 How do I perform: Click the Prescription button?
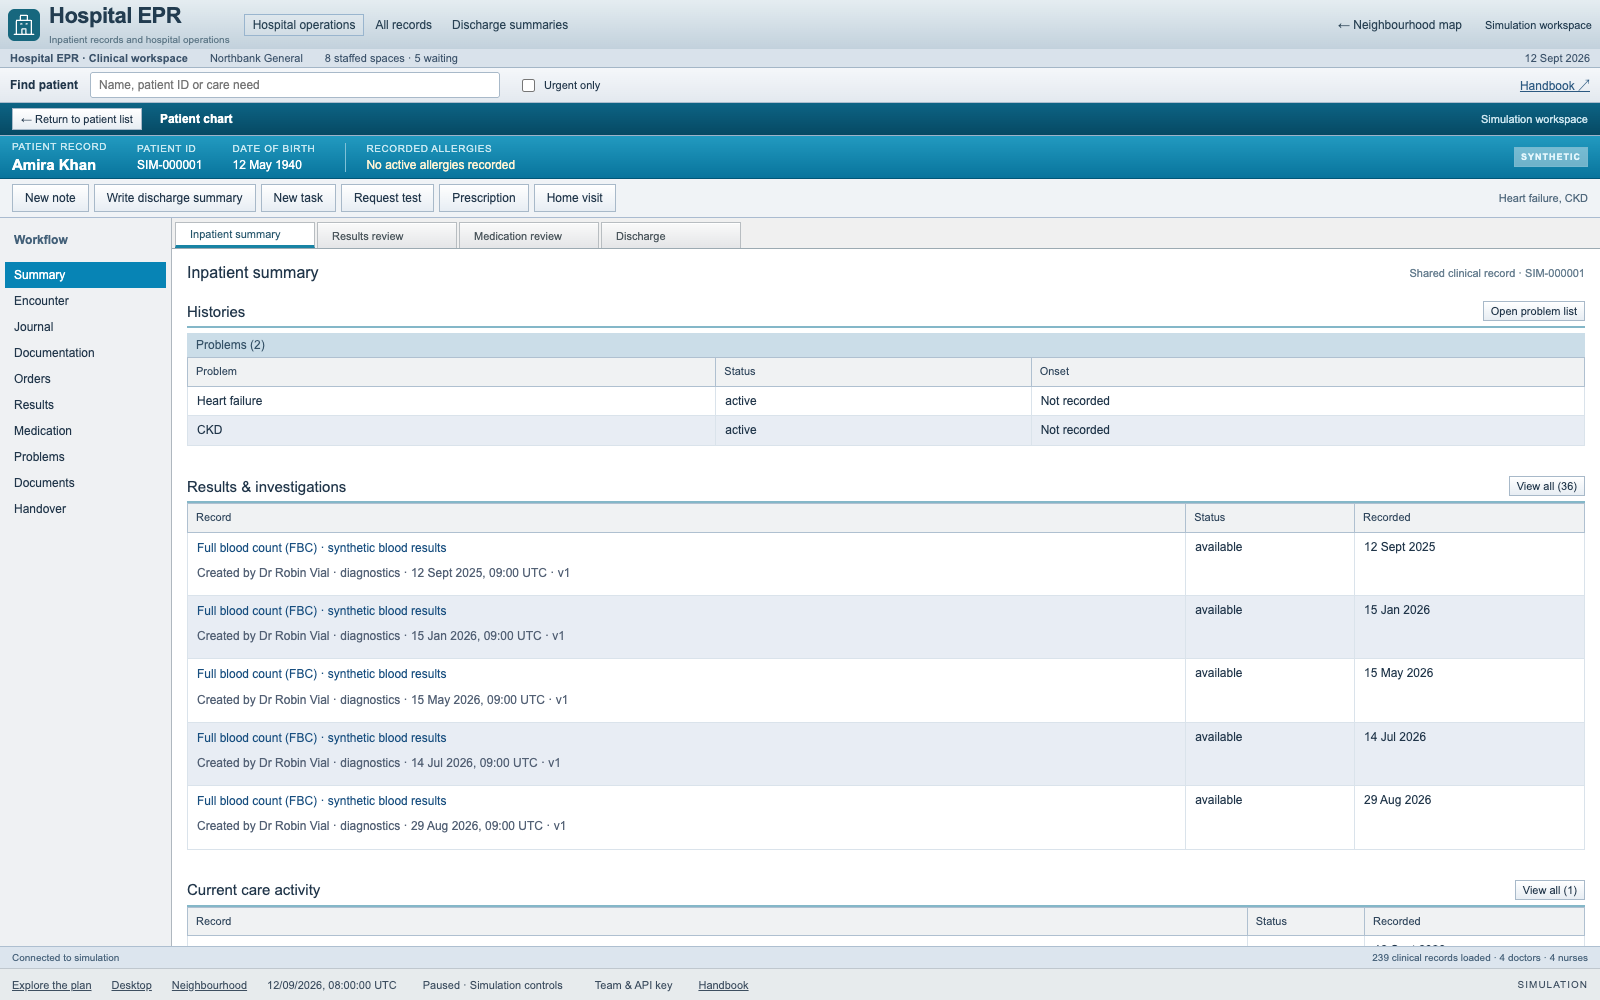484,198
